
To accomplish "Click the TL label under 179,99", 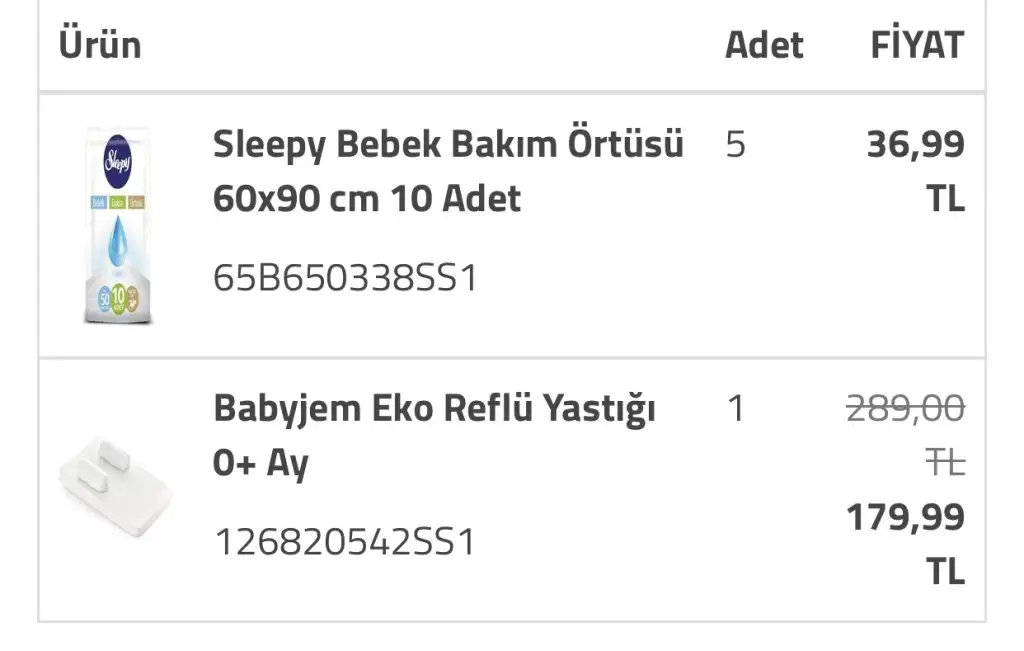I will tap(945, 571).
